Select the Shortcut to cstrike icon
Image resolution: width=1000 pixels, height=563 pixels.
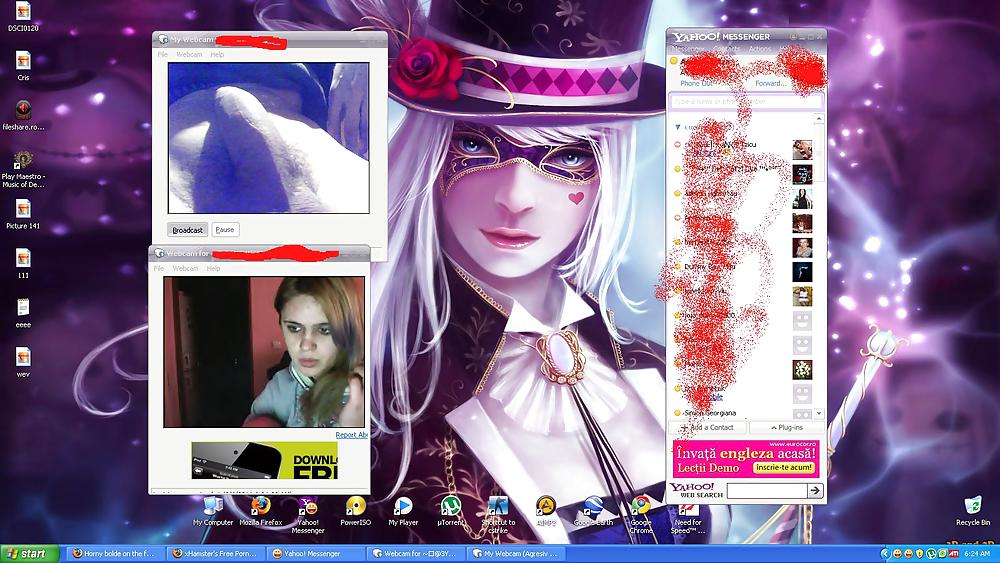[498, 515]
